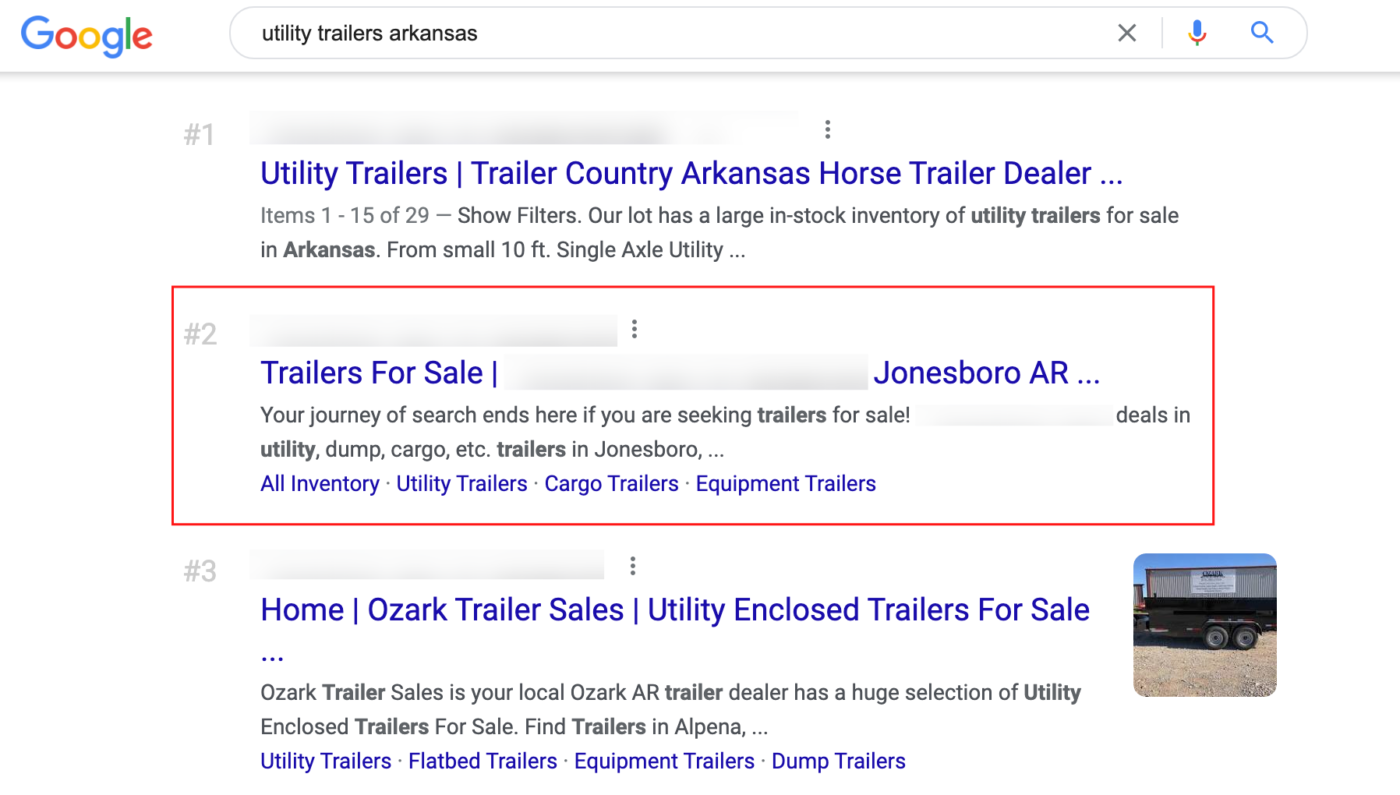
Task: Open three-dot menu for result #3
Action: [633, 566]
